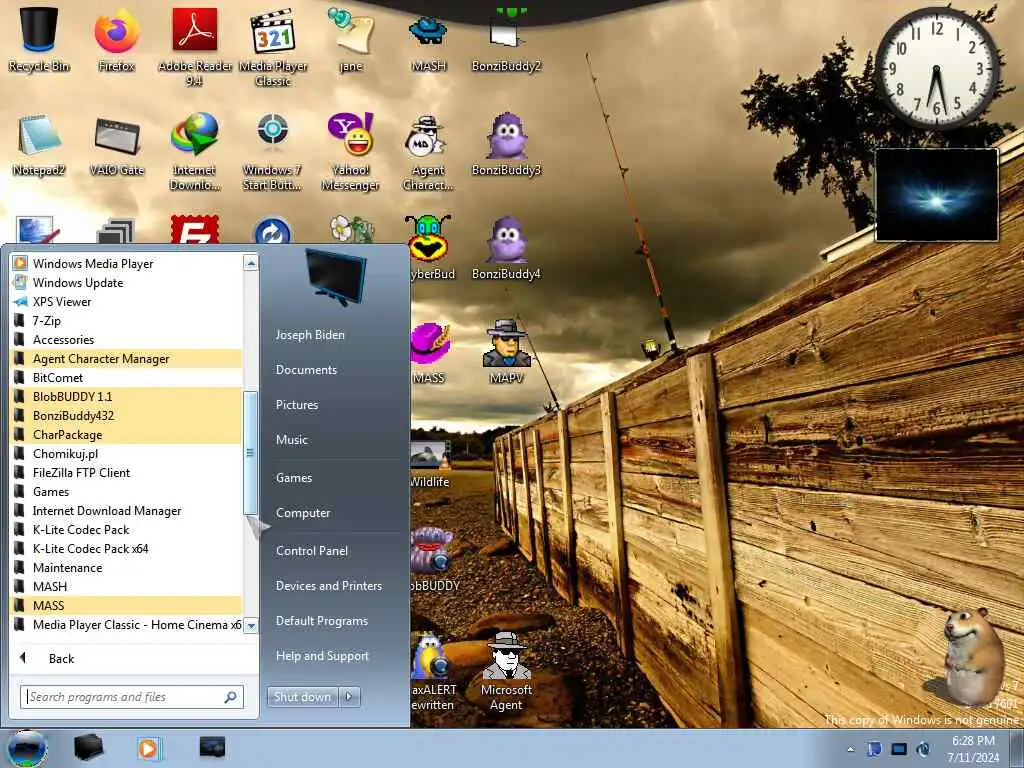1024x768 pixels.
Task: Open Devices and Printers
Action: (328, 586)
